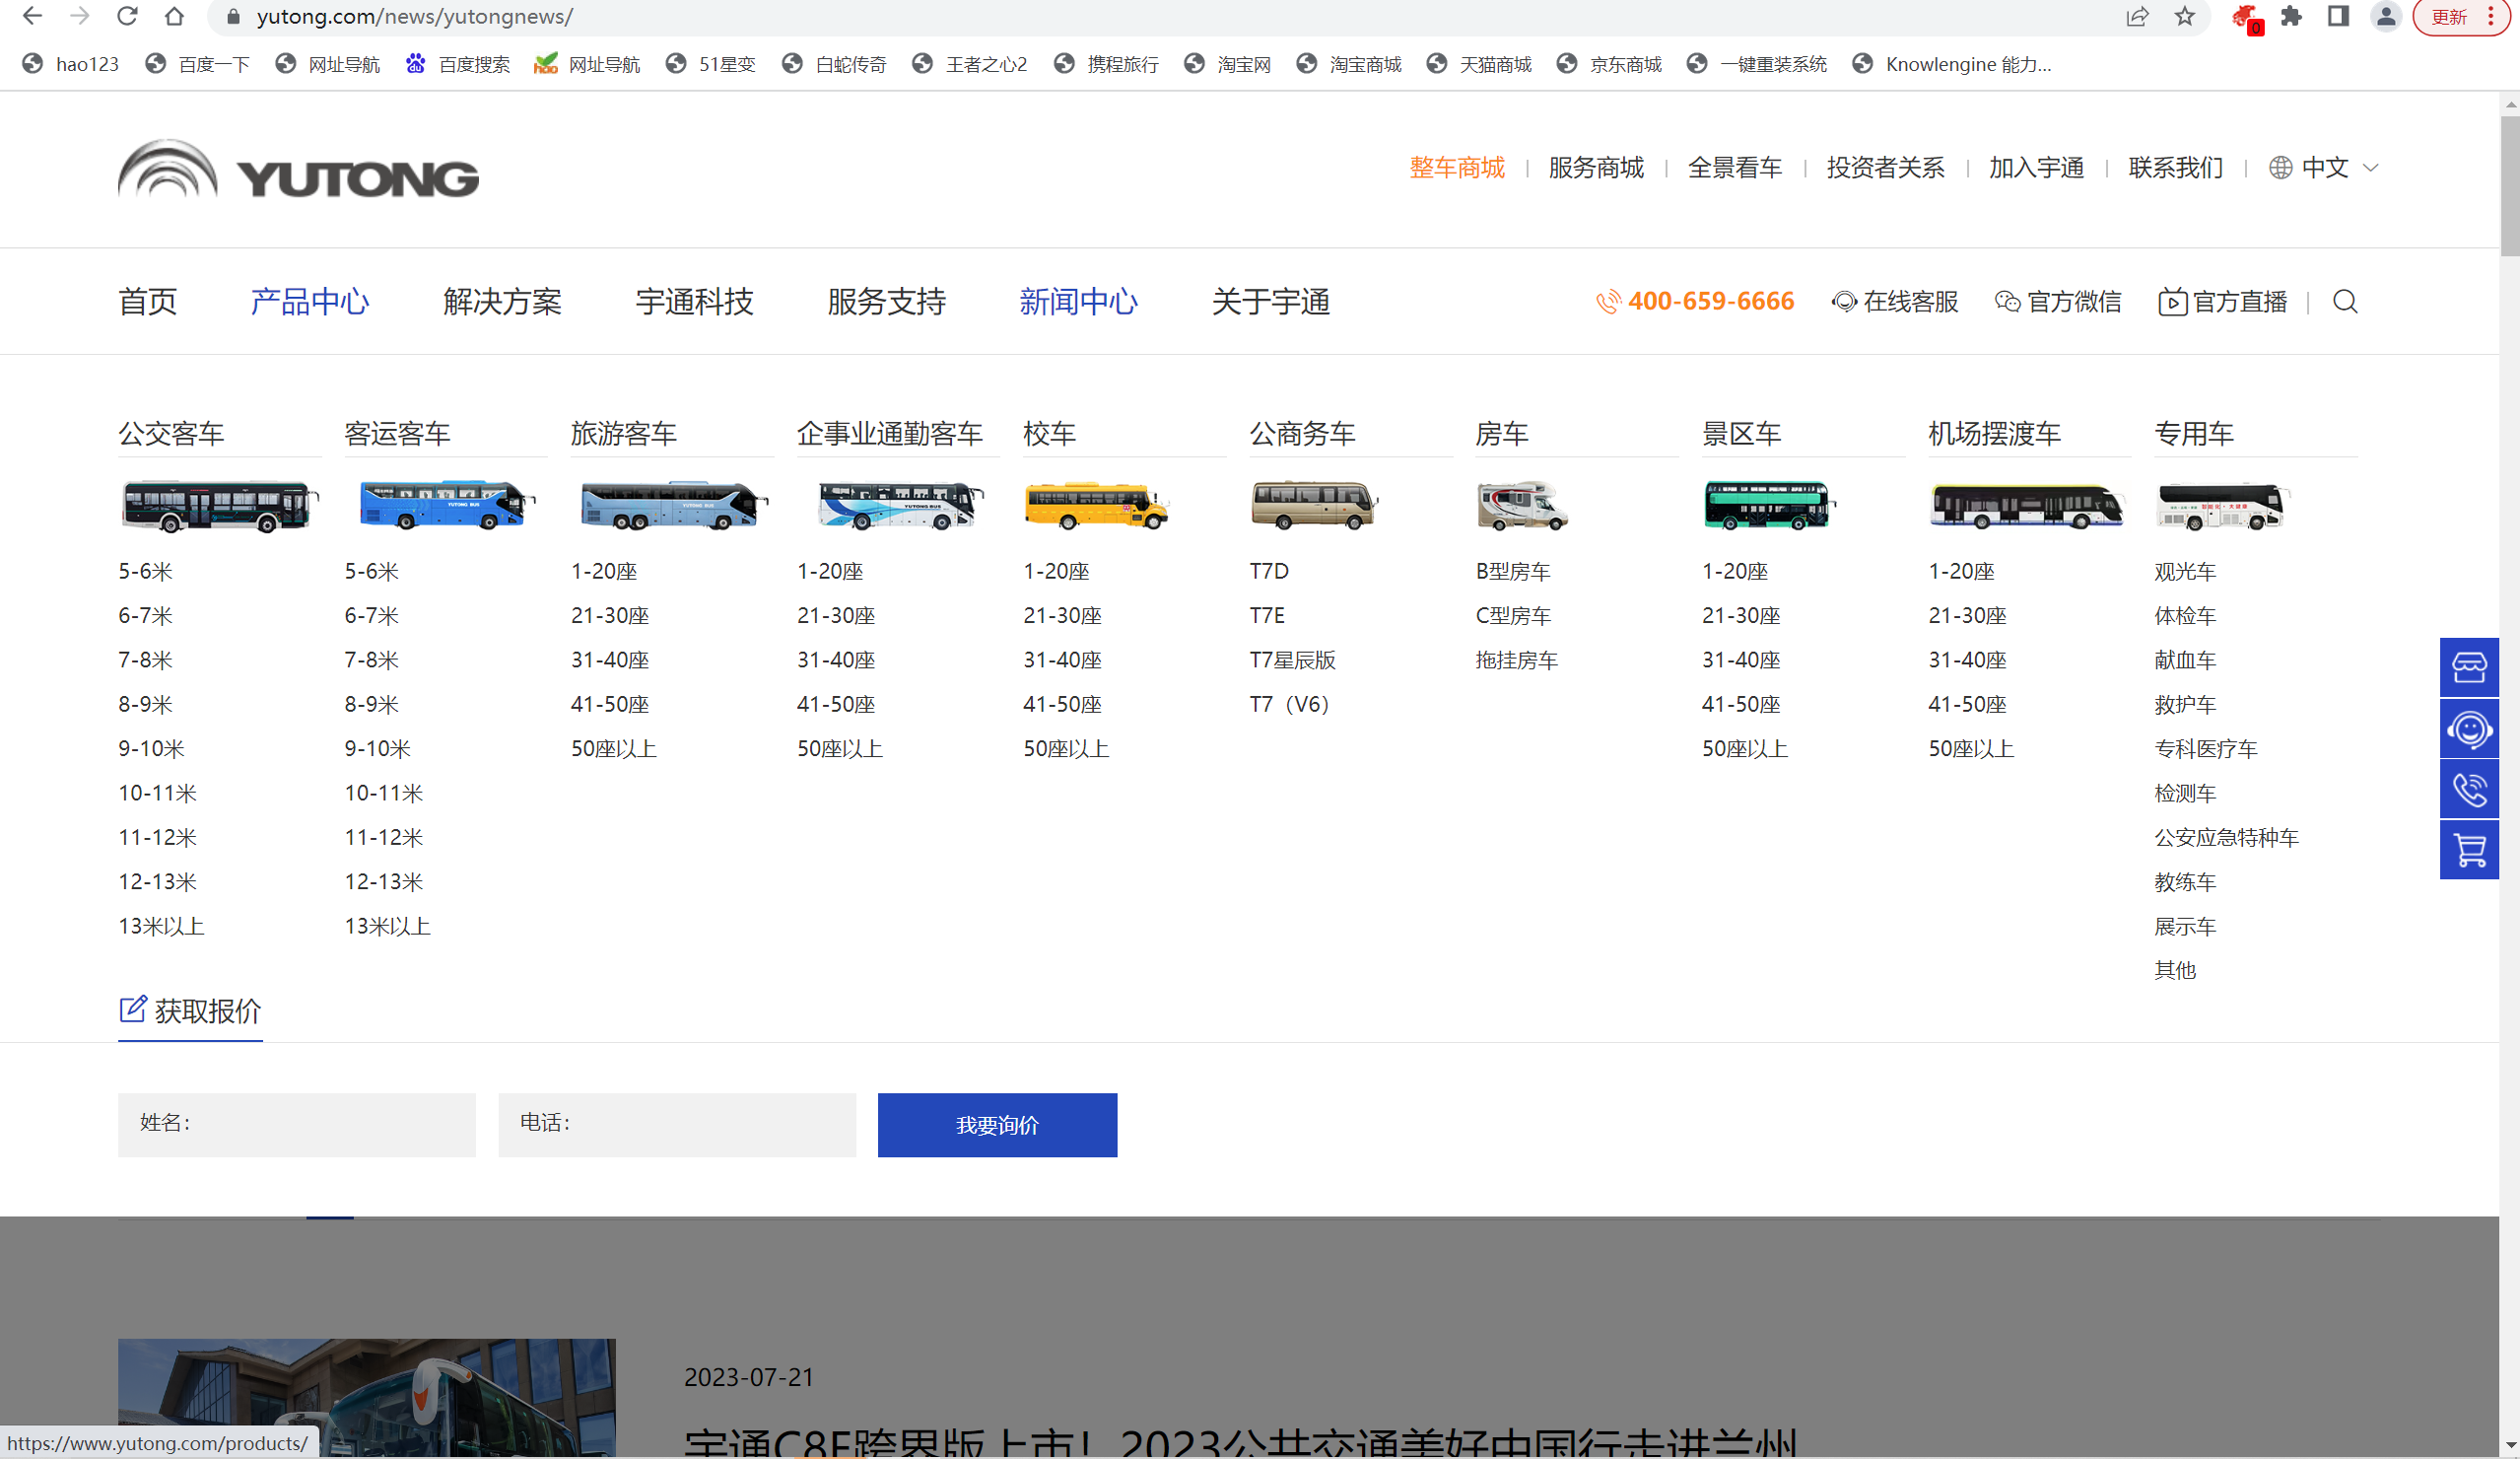The image size is (2520, 1459).
Task: Select 专科医疗车 under 专用车
Action: click(x=2206, y=748)
